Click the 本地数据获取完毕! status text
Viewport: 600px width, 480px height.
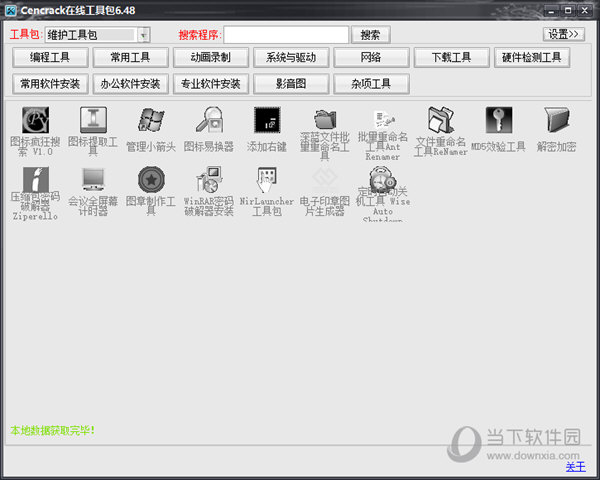(52, 430)
